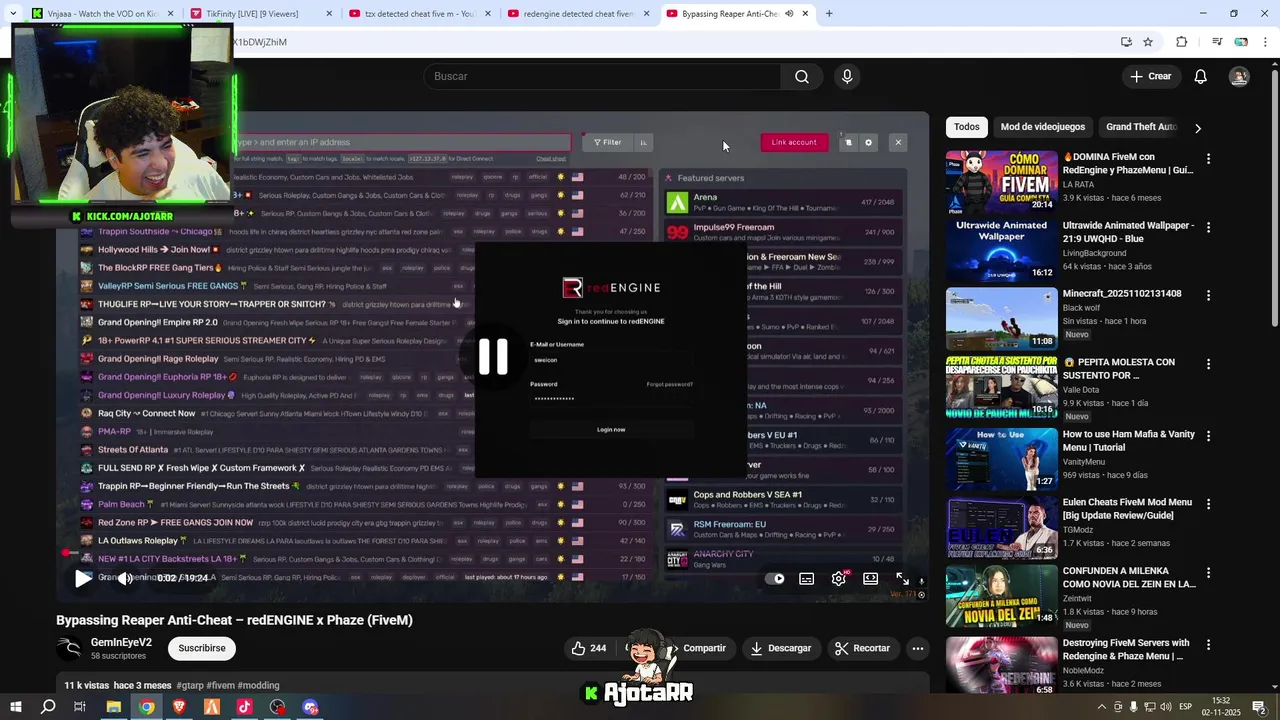Image resolution: width=1280 pixels, height=720 pixels.
Task: Open the GemInEyeV2 channel avatar
Action: pos(69,648)
